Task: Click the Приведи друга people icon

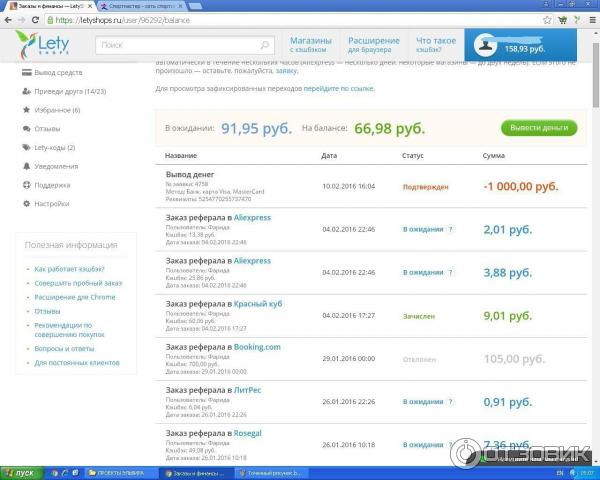Action: [x=26, y=91]
